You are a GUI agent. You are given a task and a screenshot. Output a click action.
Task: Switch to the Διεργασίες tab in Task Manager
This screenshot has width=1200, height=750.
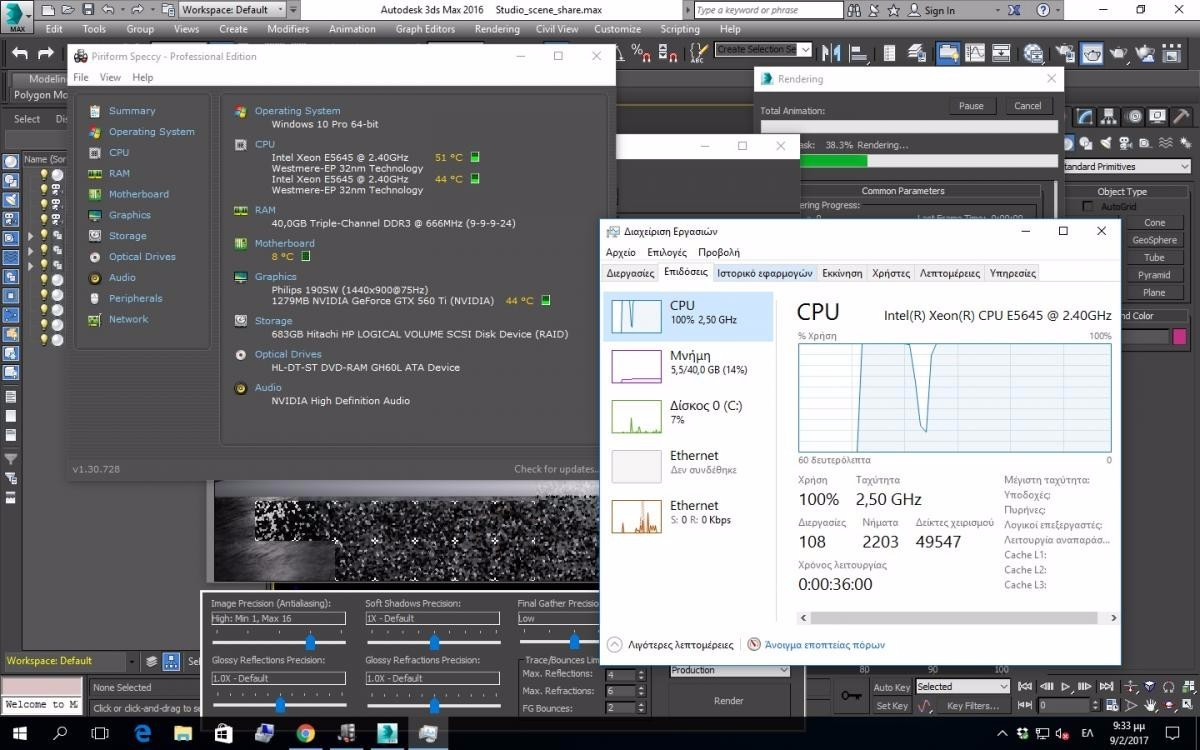pyautogui.click(x=630, y=273)
